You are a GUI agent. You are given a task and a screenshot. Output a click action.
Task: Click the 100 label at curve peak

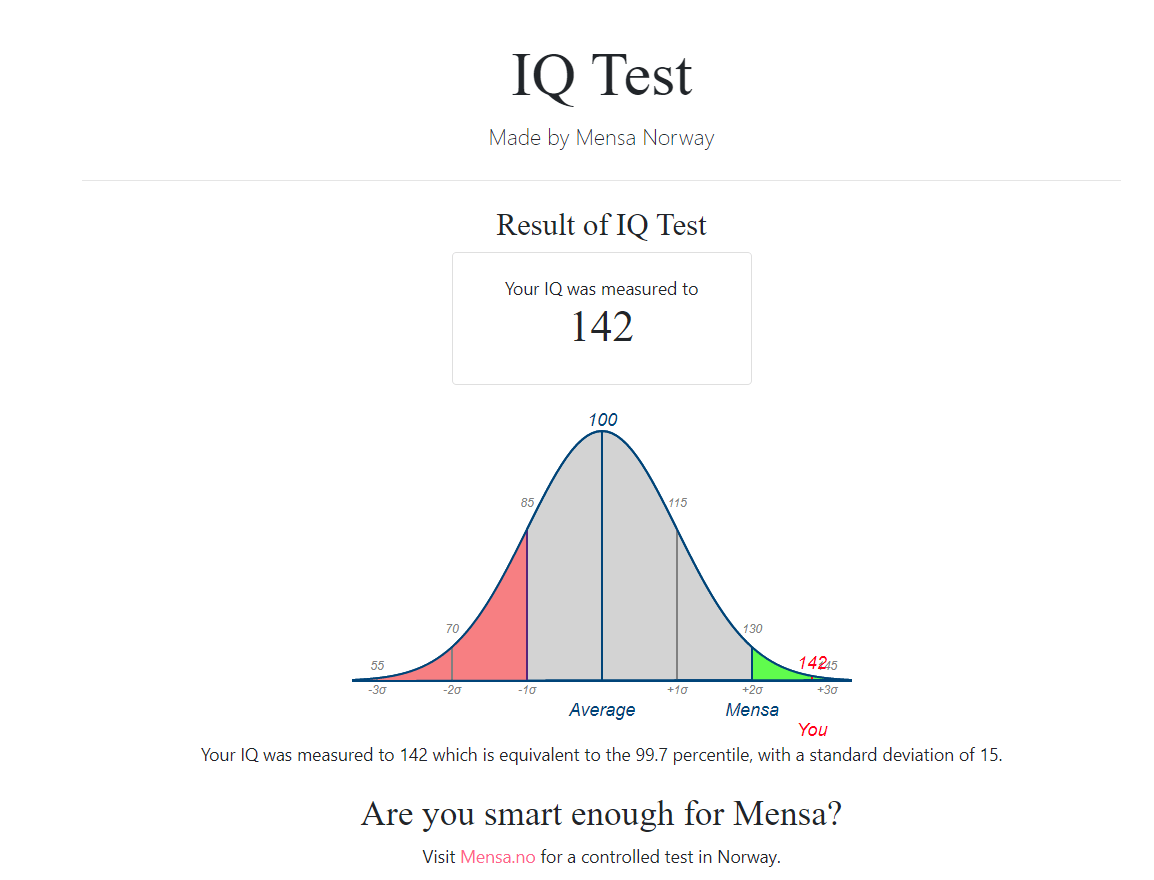point(602,420)
